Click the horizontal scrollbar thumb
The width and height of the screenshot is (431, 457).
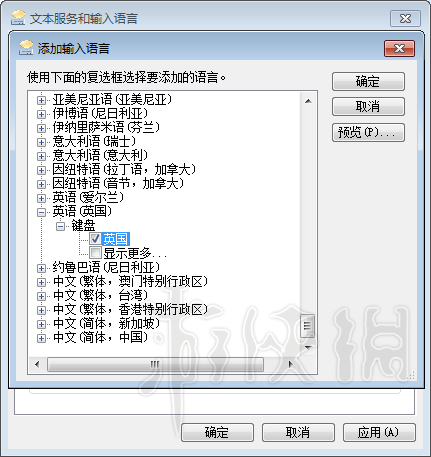155,364
